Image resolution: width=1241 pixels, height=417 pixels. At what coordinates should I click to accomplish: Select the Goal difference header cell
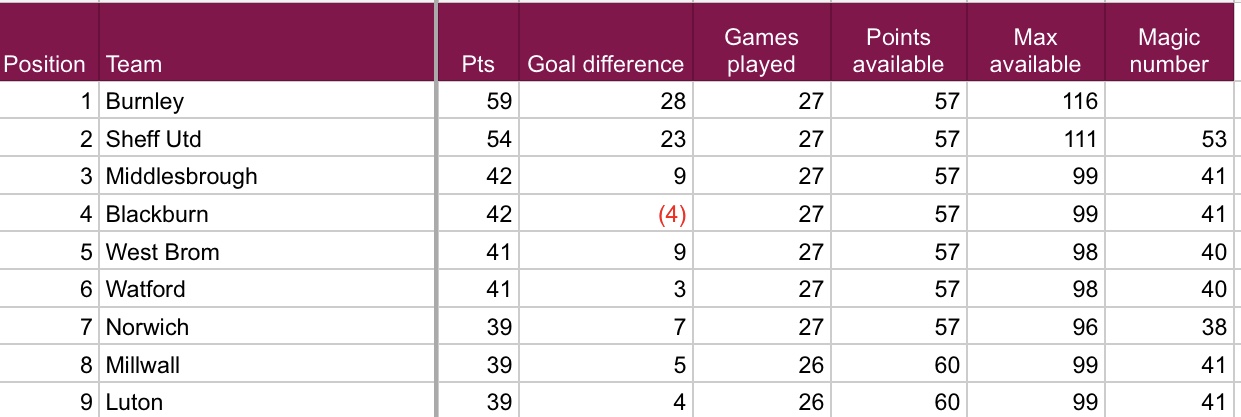[x=605, y=65]
